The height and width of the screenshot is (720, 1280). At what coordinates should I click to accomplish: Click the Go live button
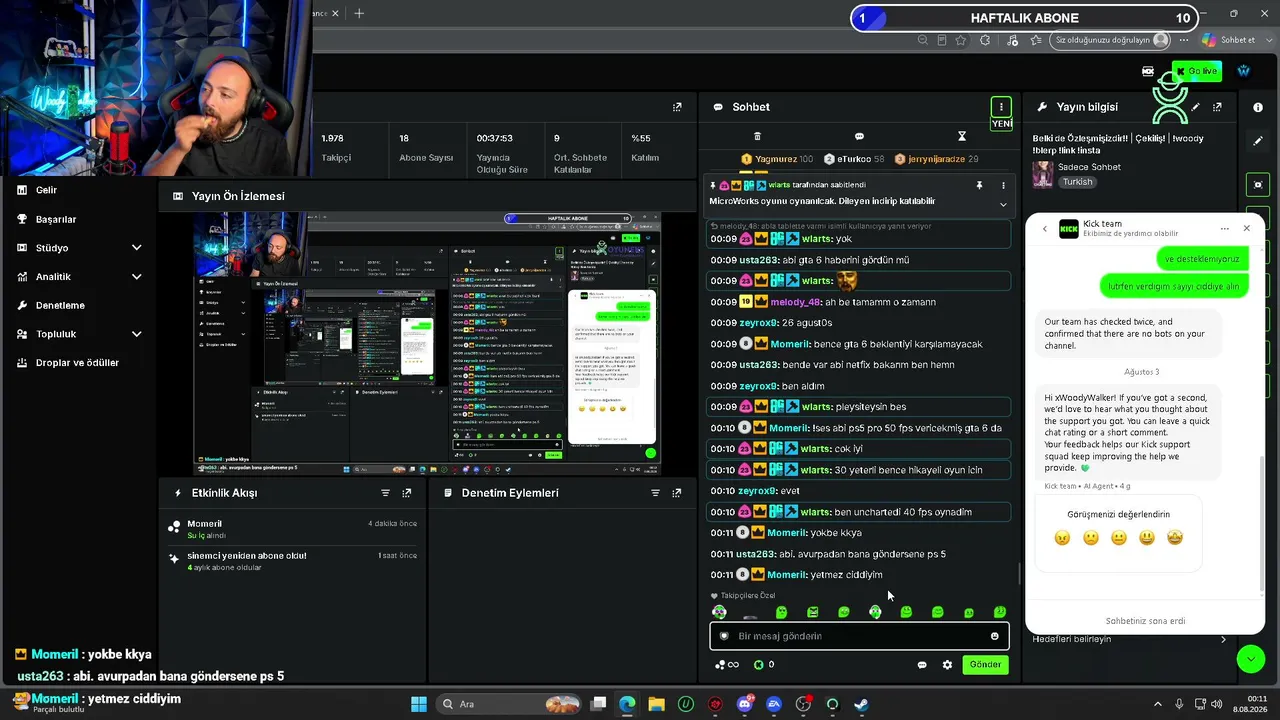click(x=1197, y=71)
